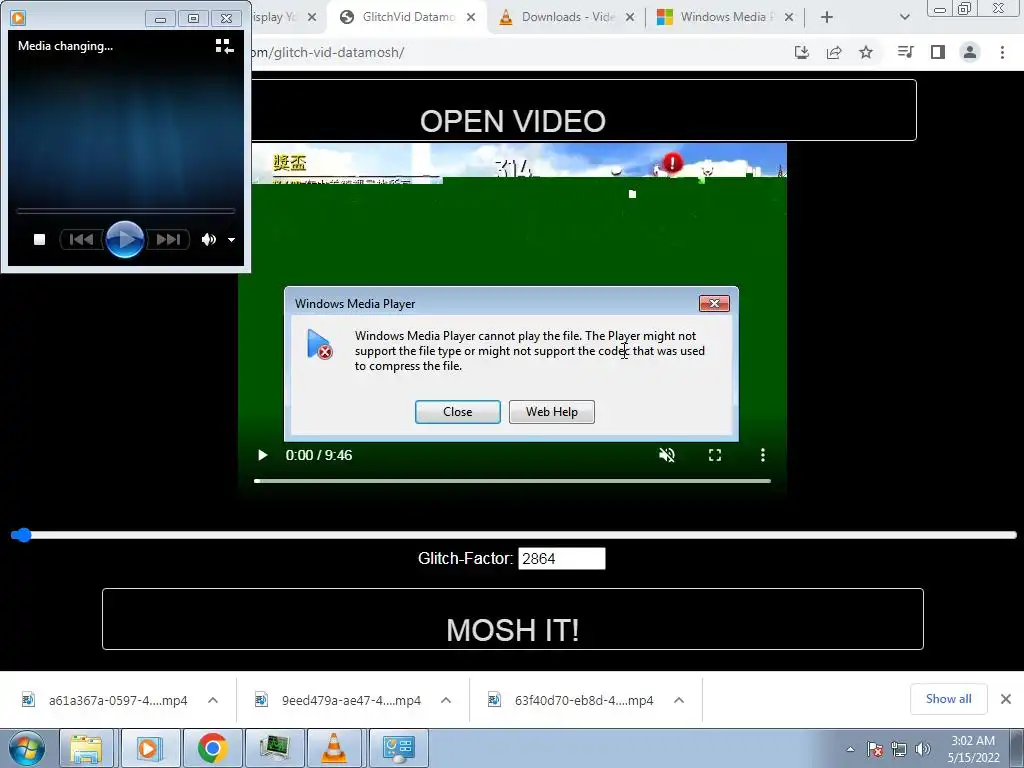Click the system volume tray icon
Screen dimensions: 1024x768
pyautogui.click(x=922, y=749)
